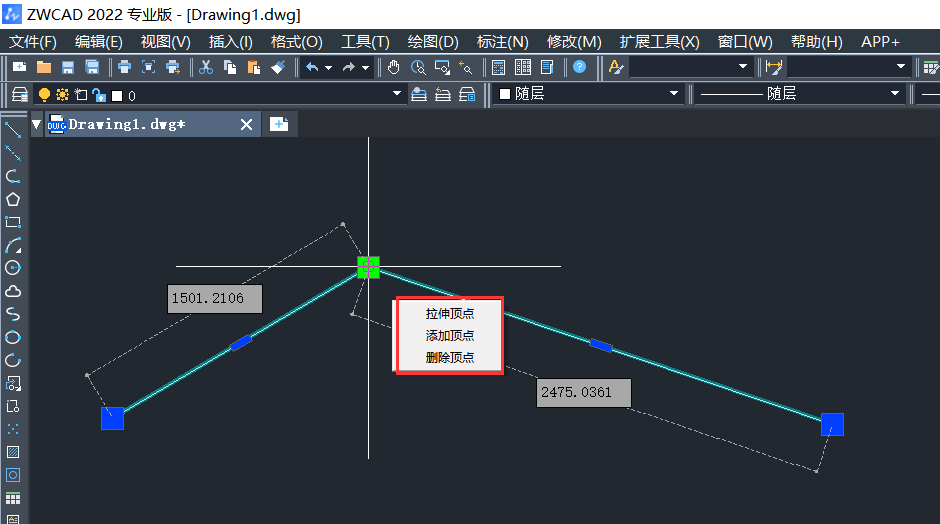This screenshot has height=524, width=940.
Task: Select the Polygon tool
Action: click(x=13, y=199)
